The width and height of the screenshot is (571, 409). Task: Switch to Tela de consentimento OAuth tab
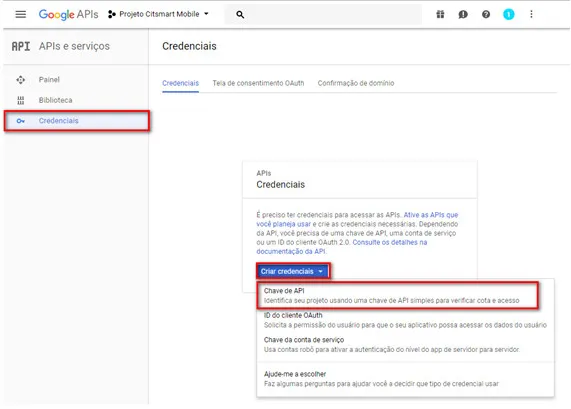click(258, 83)
